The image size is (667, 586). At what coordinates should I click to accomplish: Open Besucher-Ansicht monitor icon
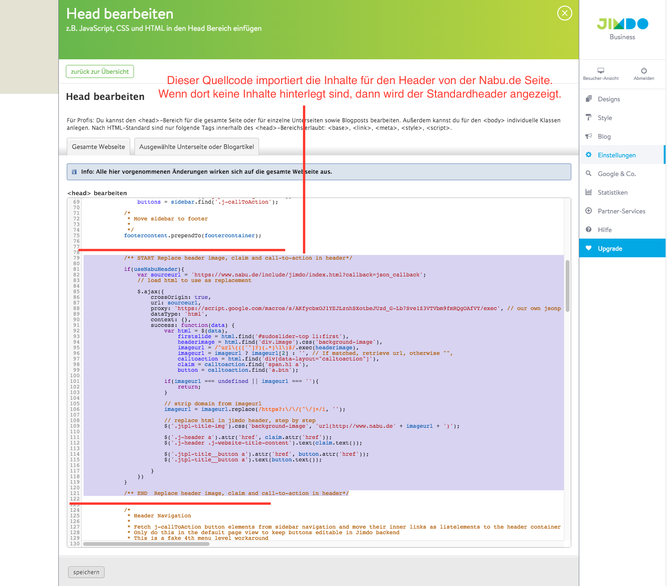(601, 70)
